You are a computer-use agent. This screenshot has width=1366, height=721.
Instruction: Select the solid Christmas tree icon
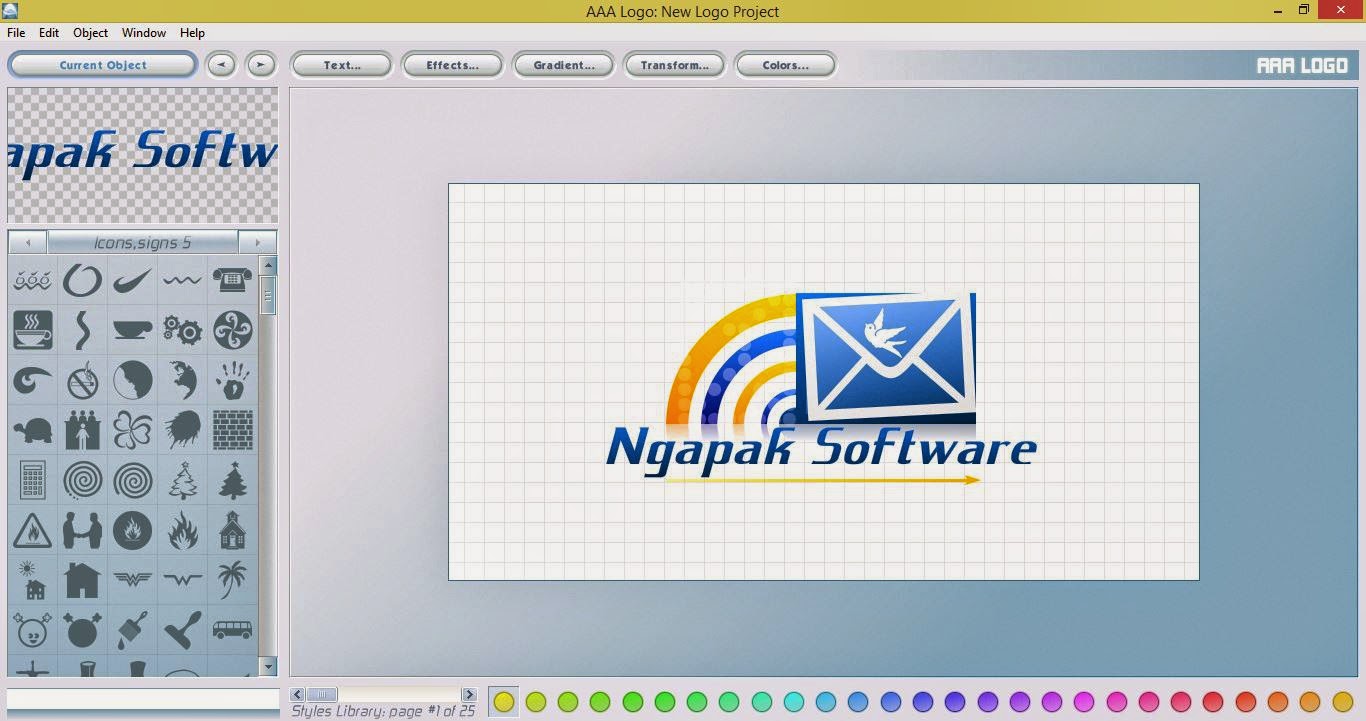(x=232, y=480)
